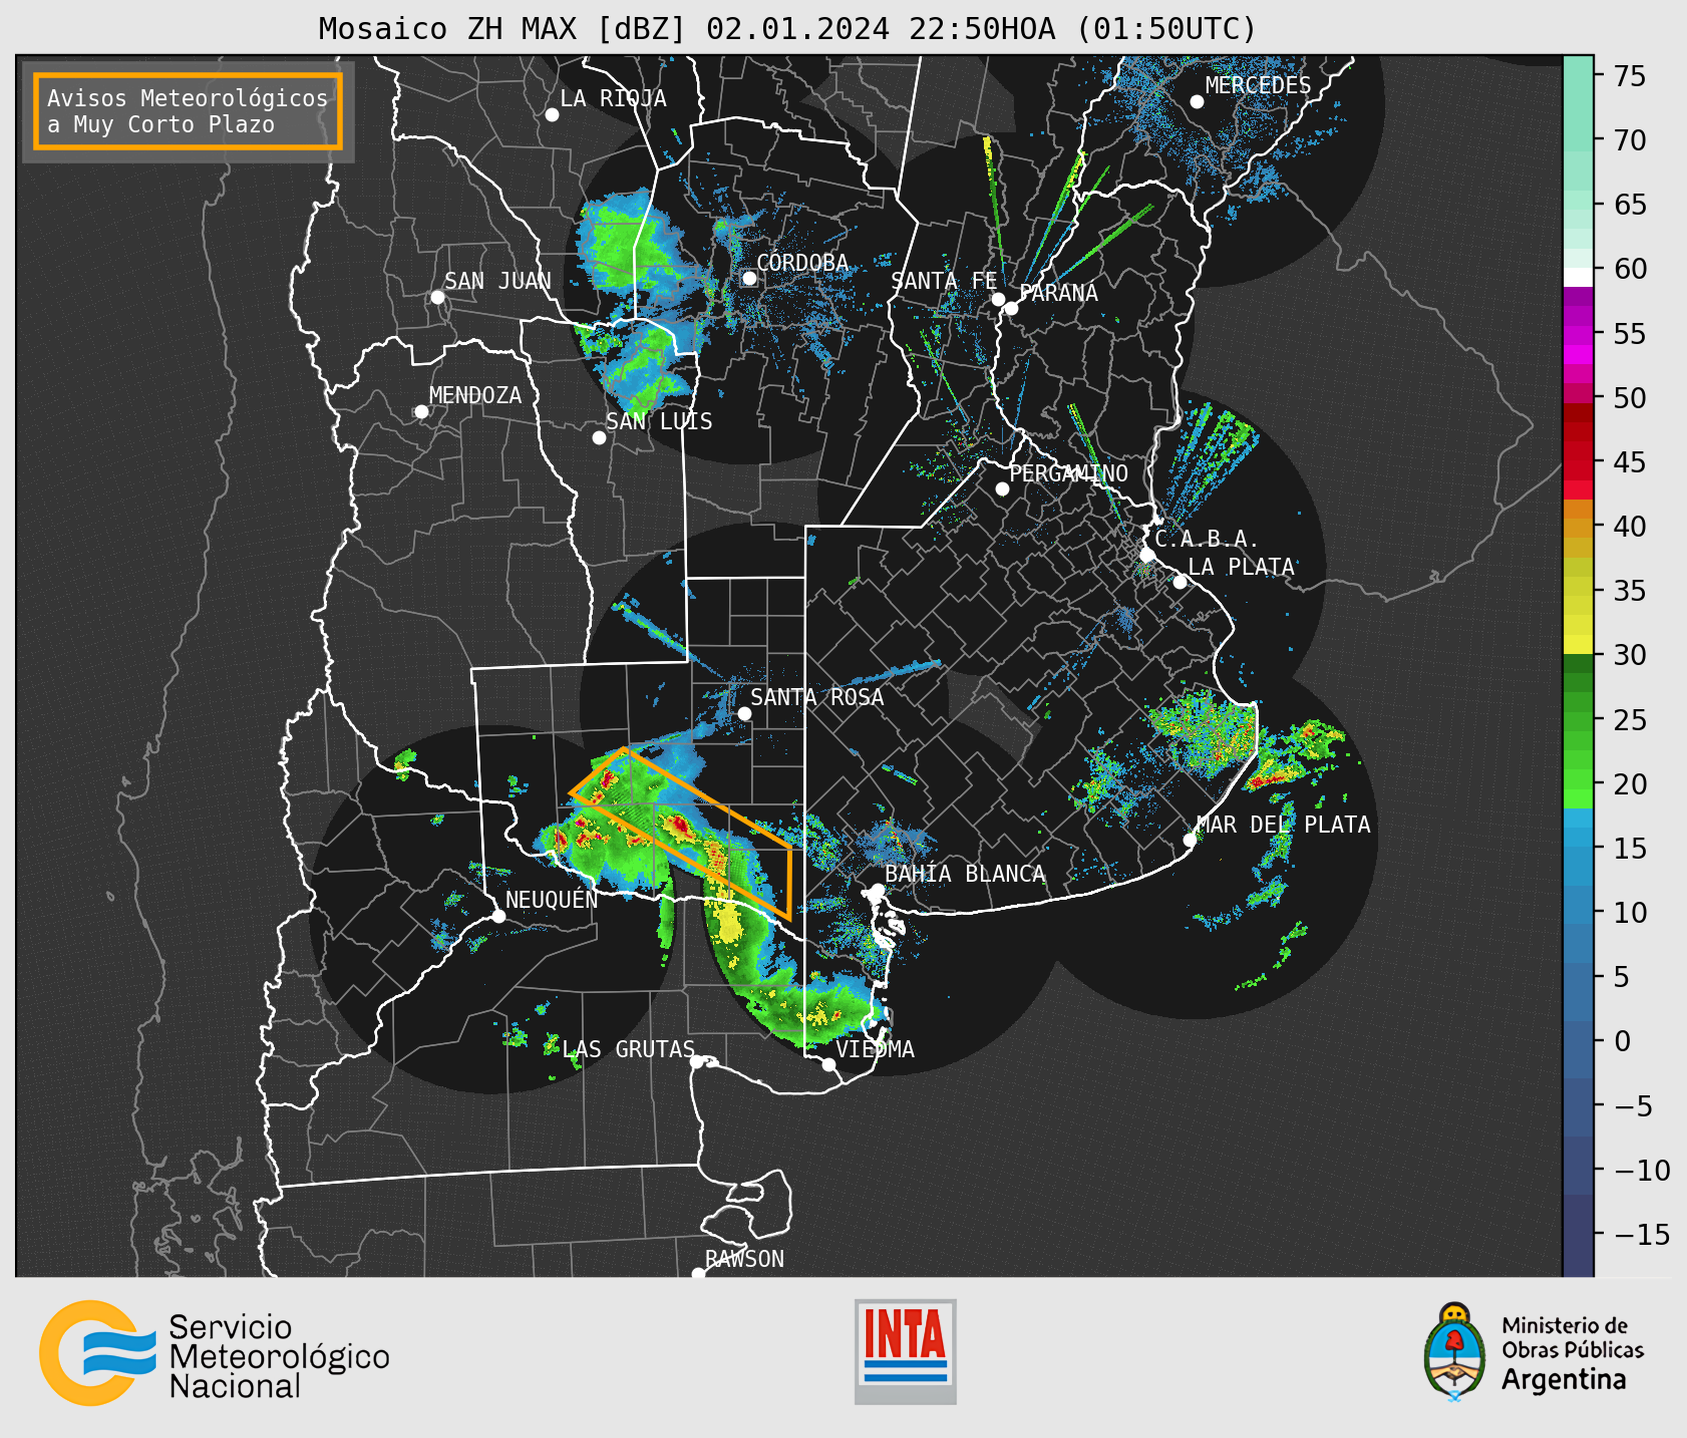Click the MENDOZA city label
This screenshot has height=1438, width=1687.
click(475, 395)
